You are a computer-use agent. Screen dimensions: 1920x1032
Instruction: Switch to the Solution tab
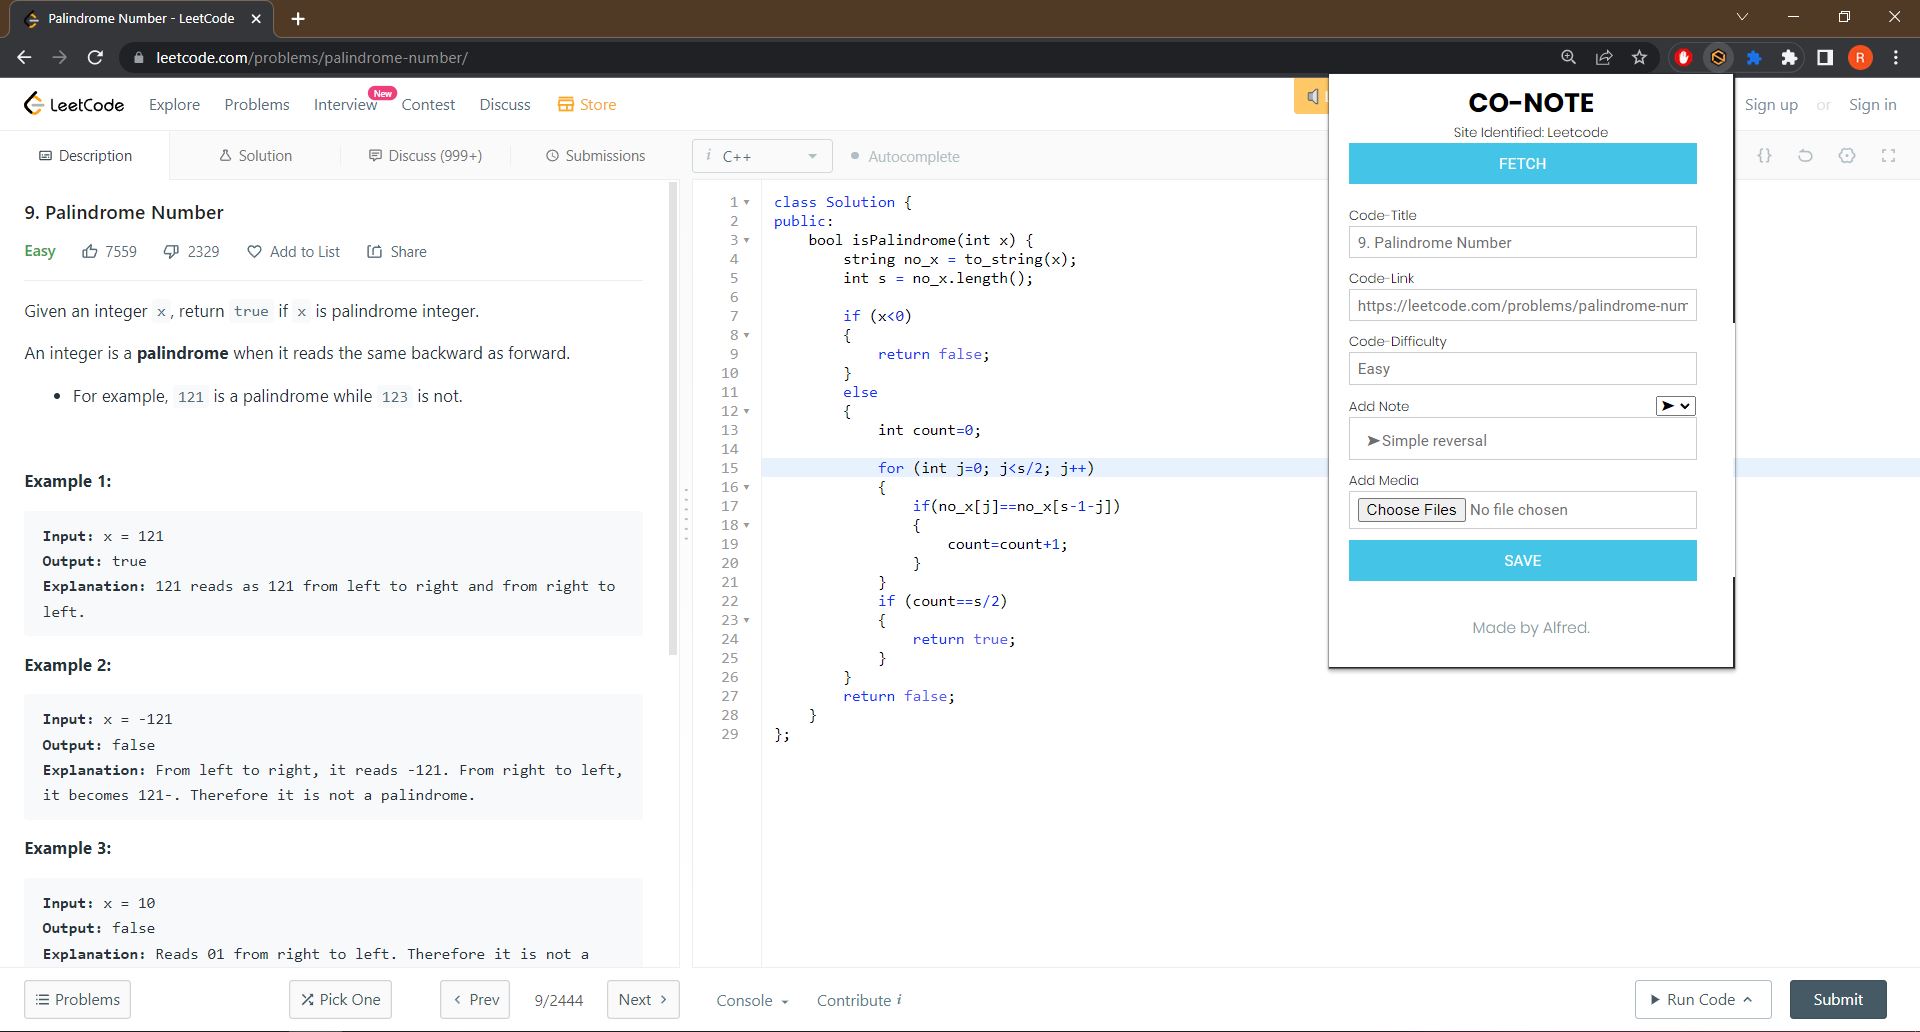(x=255, y=156)
